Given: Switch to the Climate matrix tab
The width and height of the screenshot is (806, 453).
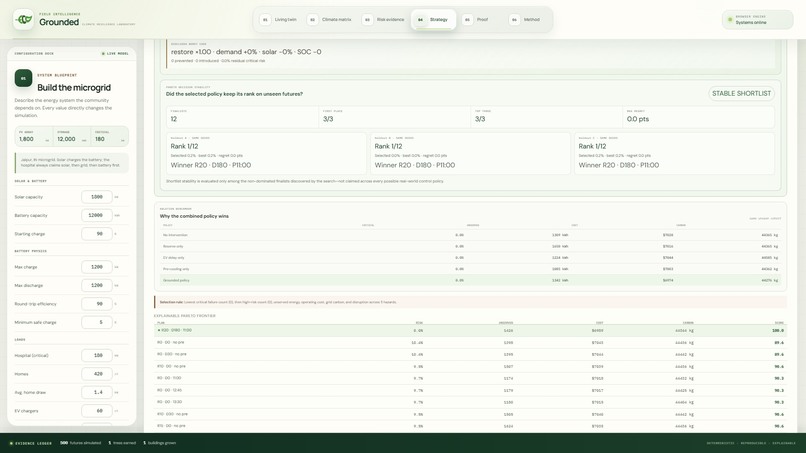Looking at the screenshot, I should 331,20.
